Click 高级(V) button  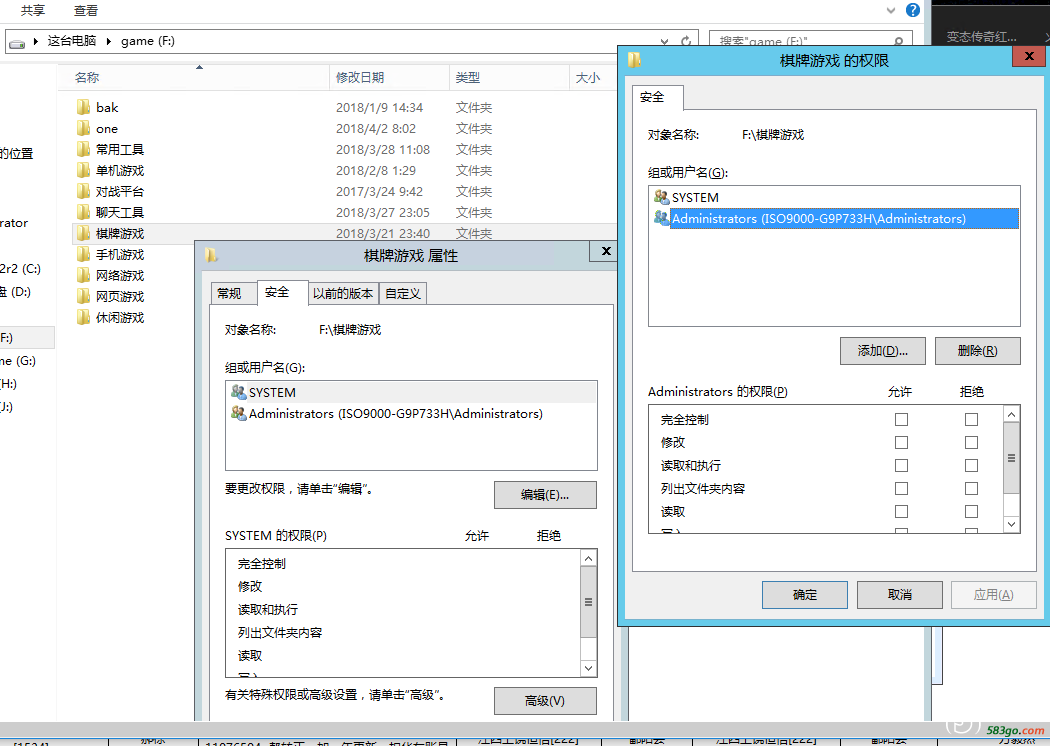point(545,700)
